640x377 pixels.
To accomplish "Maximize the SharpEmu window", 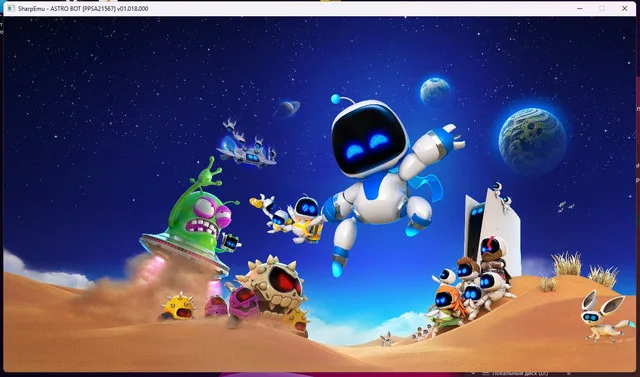I will coord(602,9).
